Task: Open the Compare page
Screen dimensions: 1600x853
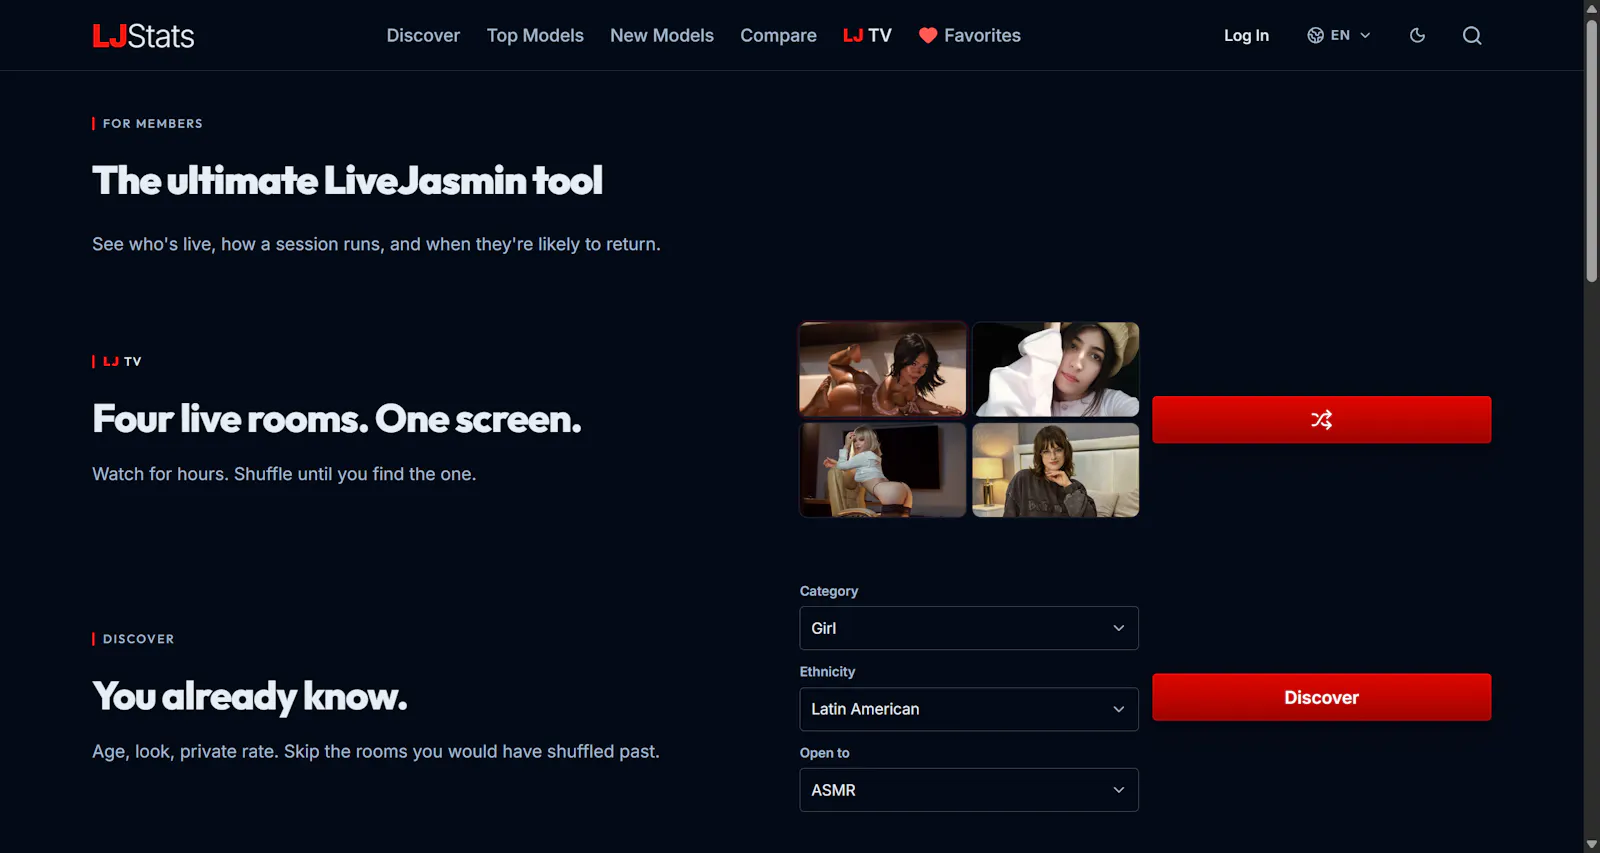Action: tap(778, 35)
